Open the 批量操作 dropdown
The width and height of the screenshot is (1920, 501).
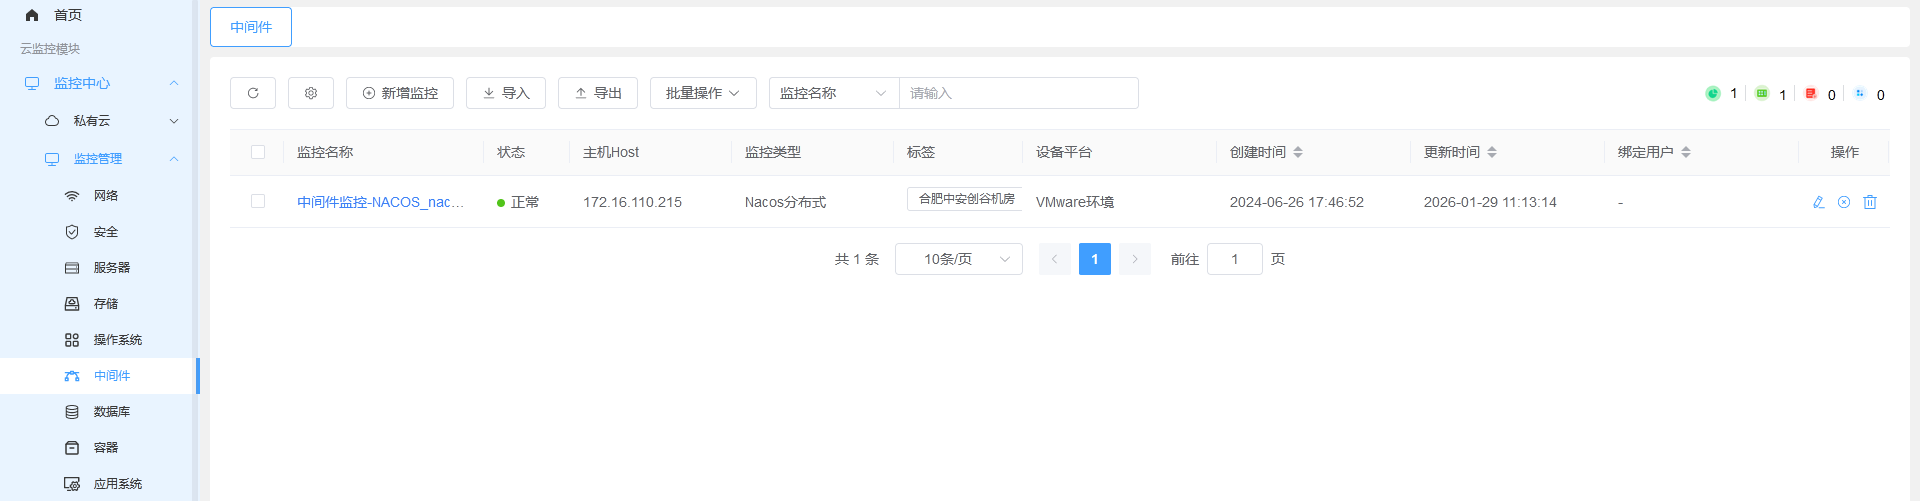click(703, 93)
